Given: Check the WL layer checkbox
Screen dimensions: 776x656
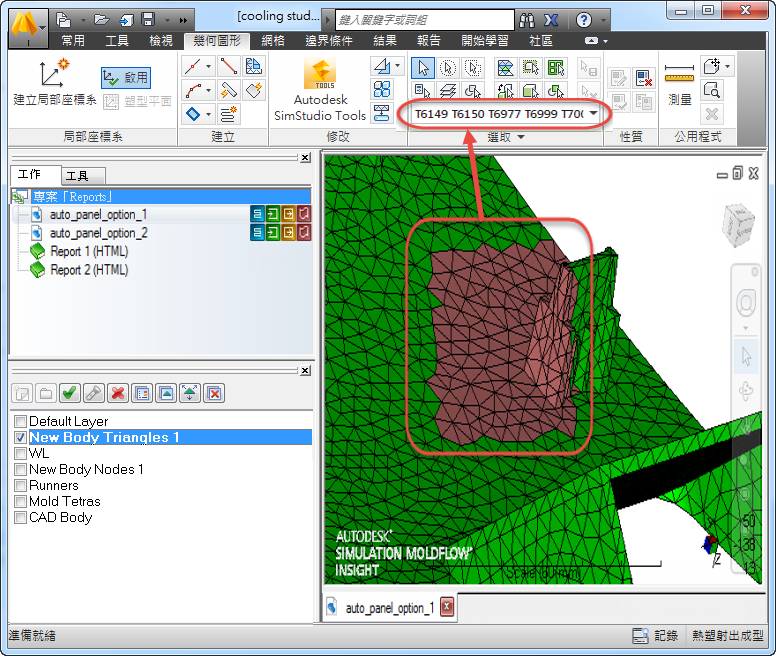Looking at the screenshot, I should point(20,453).
